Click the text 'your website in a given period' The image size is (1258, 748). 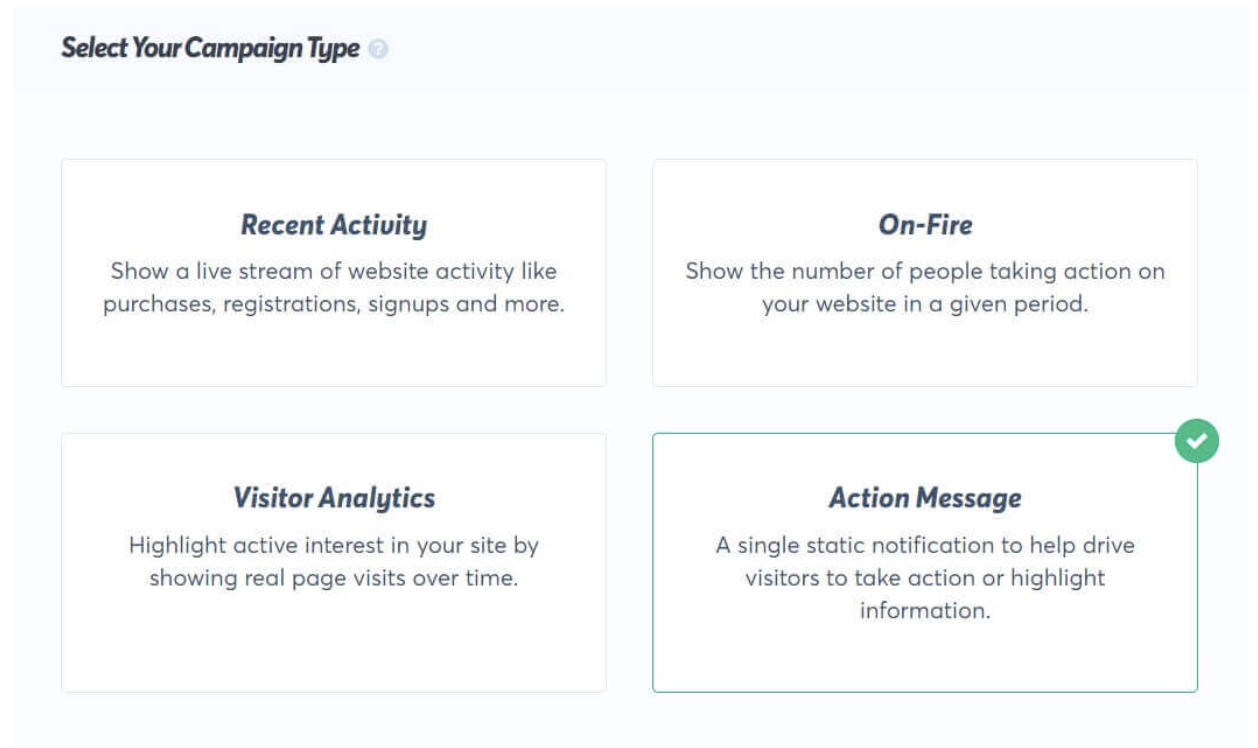pyautogui.click(x=925, y=303)
